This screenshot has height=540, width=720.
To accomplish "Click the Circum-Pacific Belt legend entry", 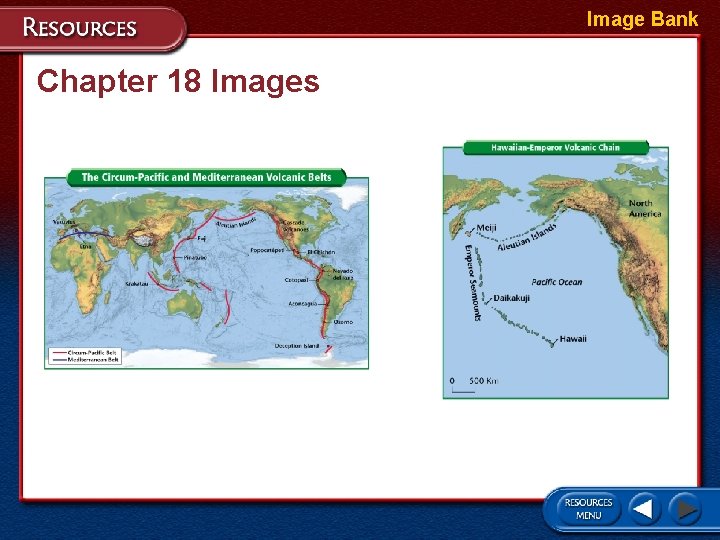I will tap(85, 353).
